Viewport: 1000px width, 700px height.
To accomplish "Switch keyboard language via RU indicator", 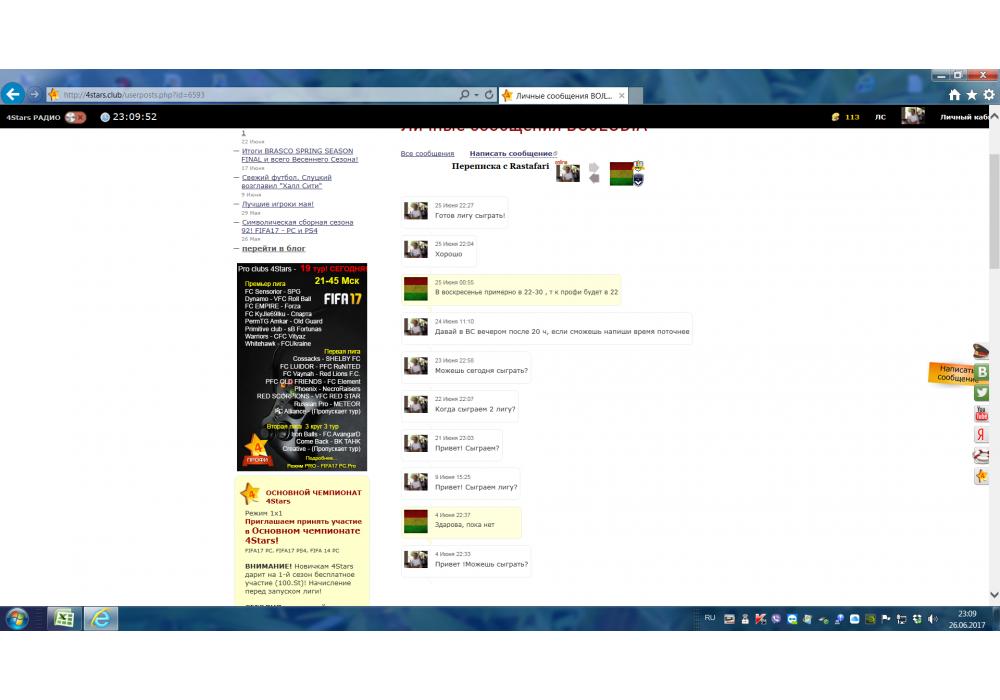I will [710, 618].
